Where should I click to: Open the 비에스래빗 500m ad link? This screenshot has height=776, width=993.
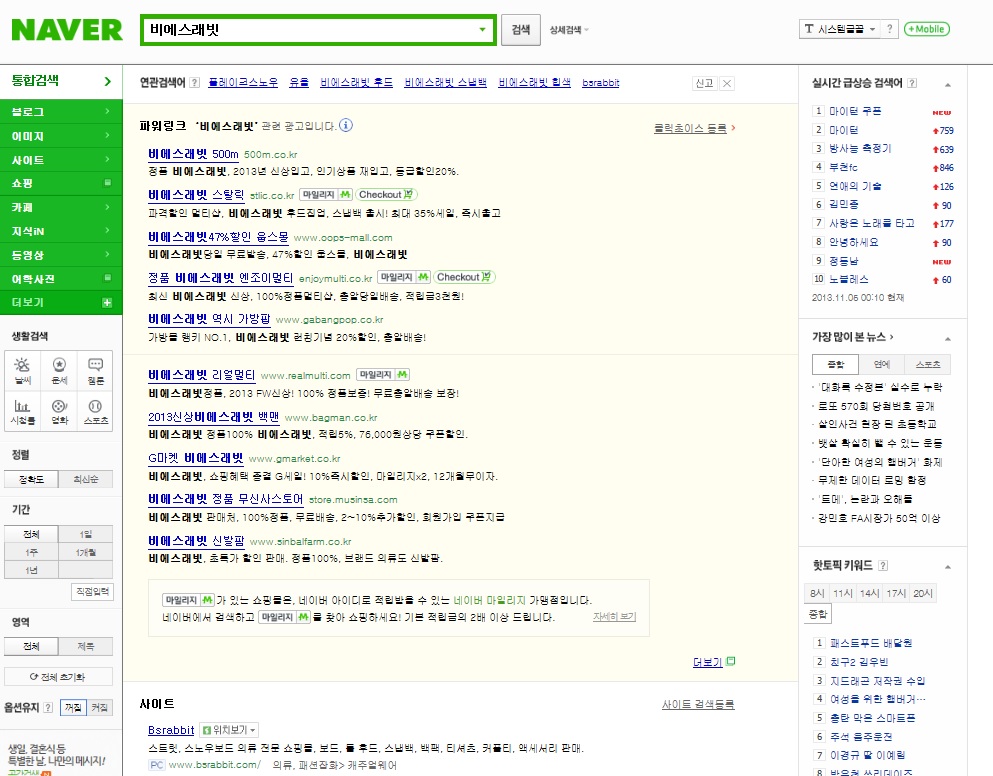(x=193, y=154)
